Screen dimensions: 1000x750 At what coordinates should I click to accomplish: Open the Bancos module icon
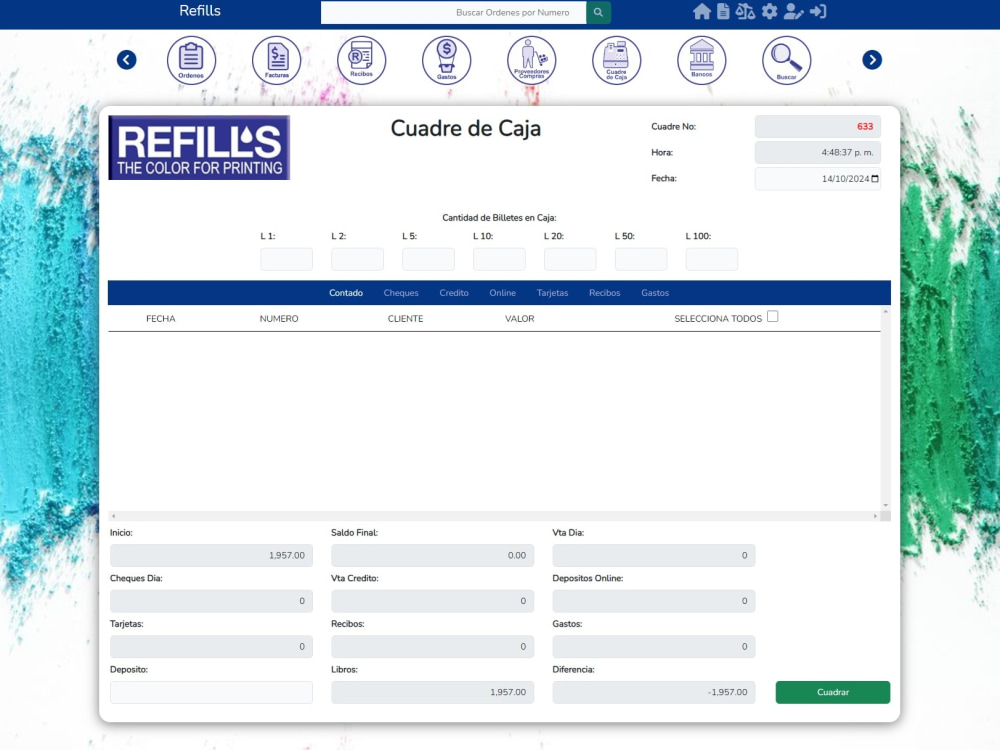point(702,60)
